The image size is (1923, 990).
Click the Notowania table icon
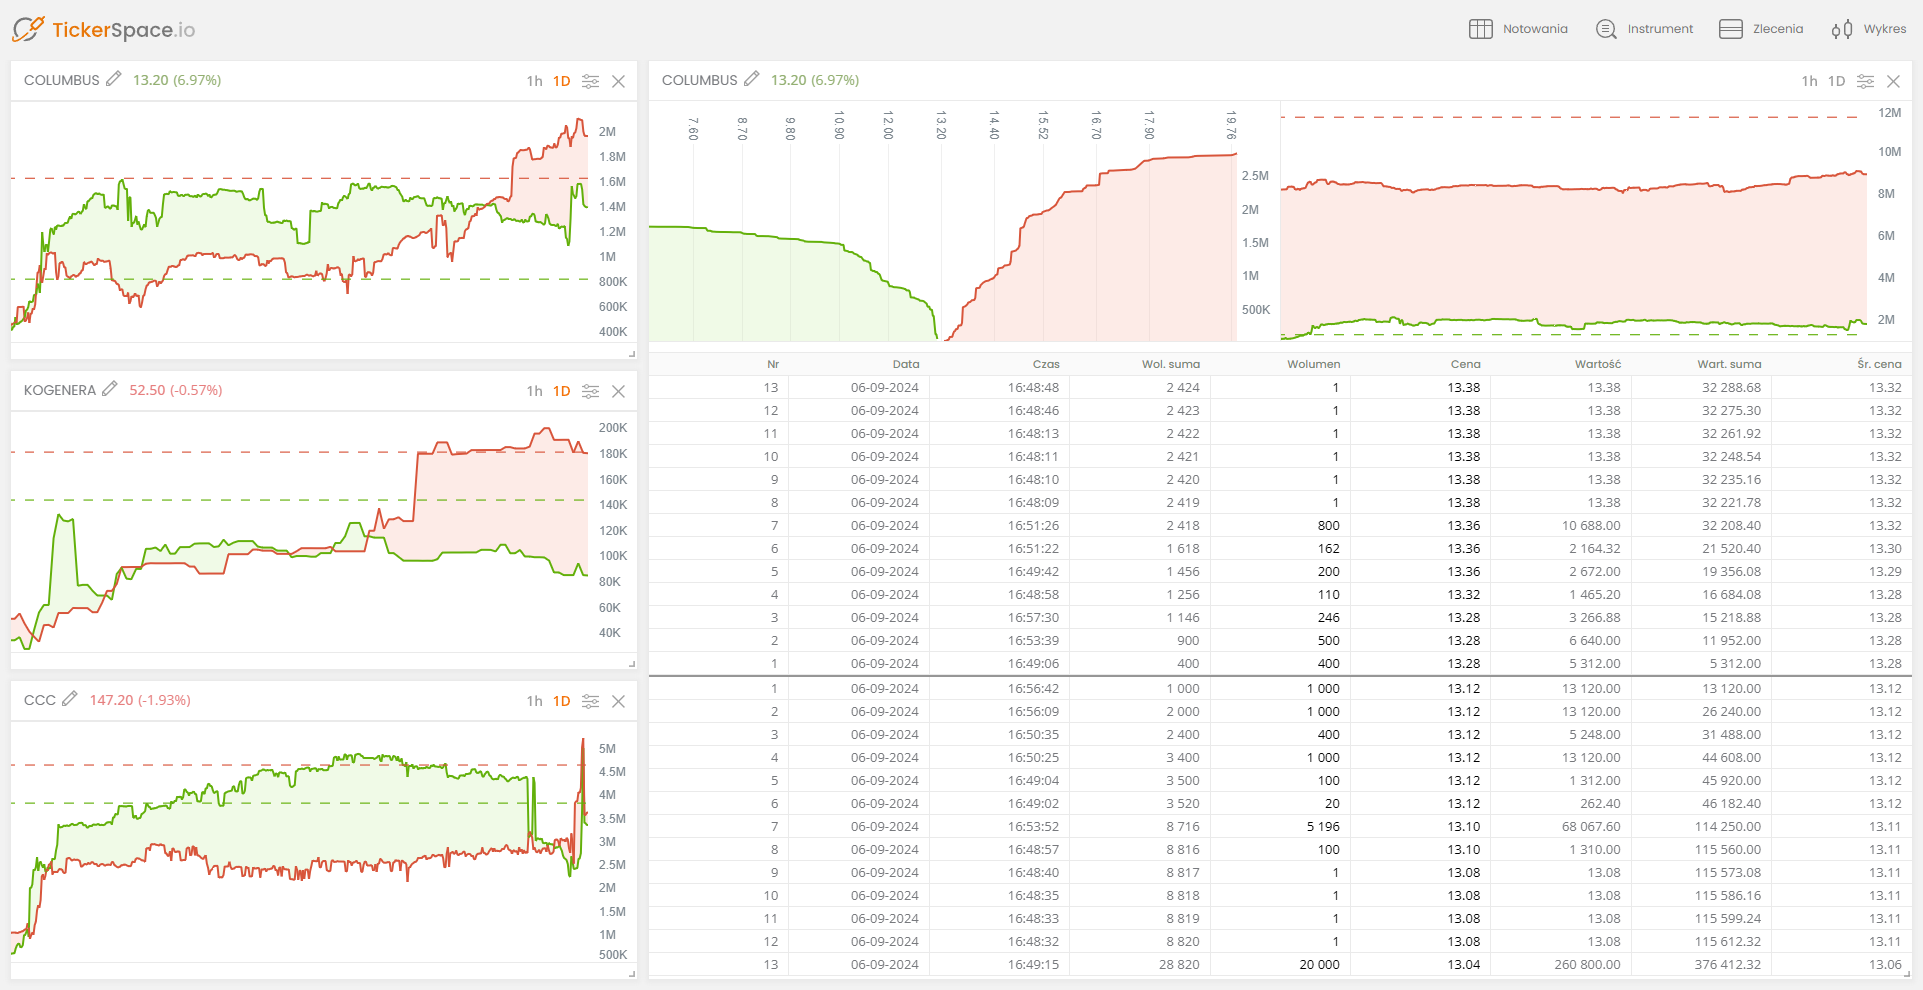[1480, 29]
